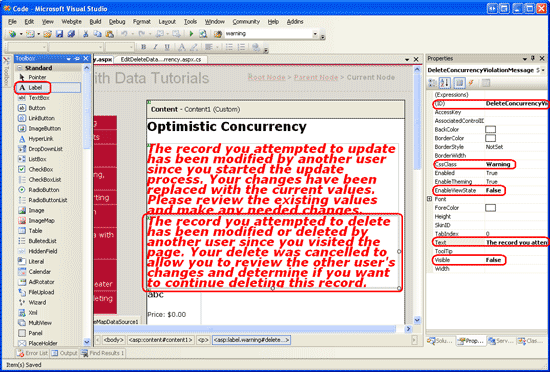Open the Community menu

click(x=246, y=22)
